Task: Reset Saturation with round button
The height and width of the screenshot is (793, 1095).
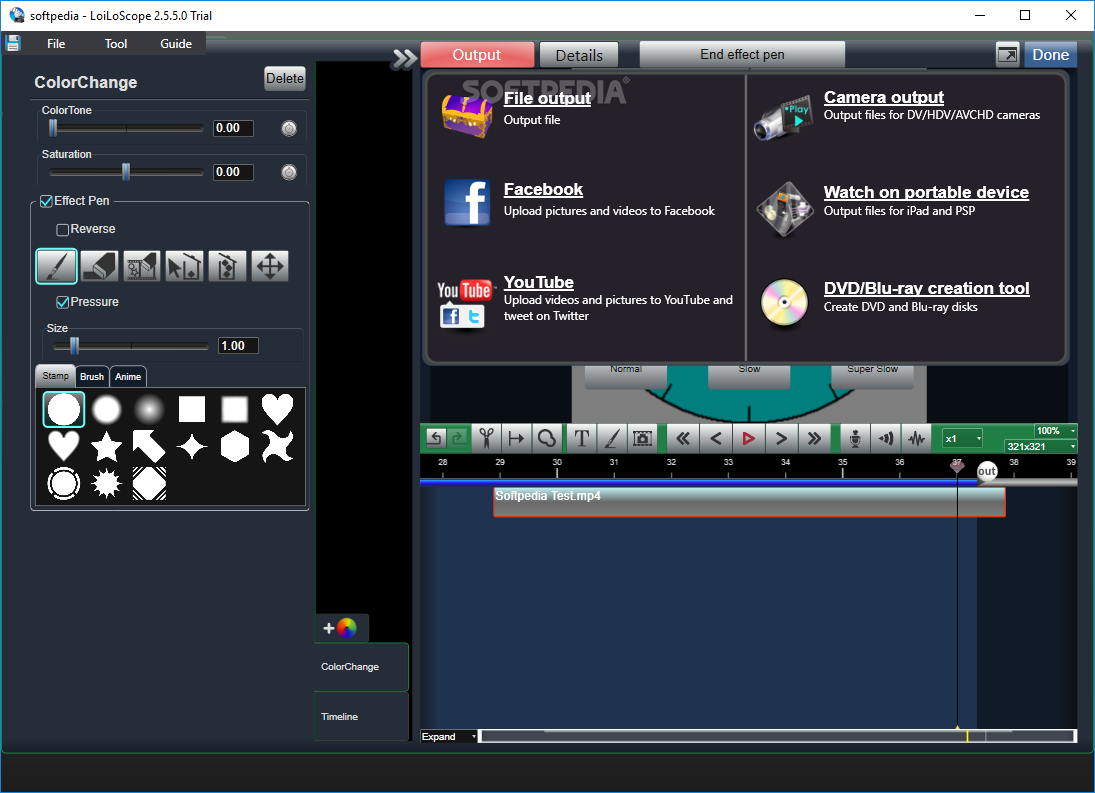Action: [289, 172]
